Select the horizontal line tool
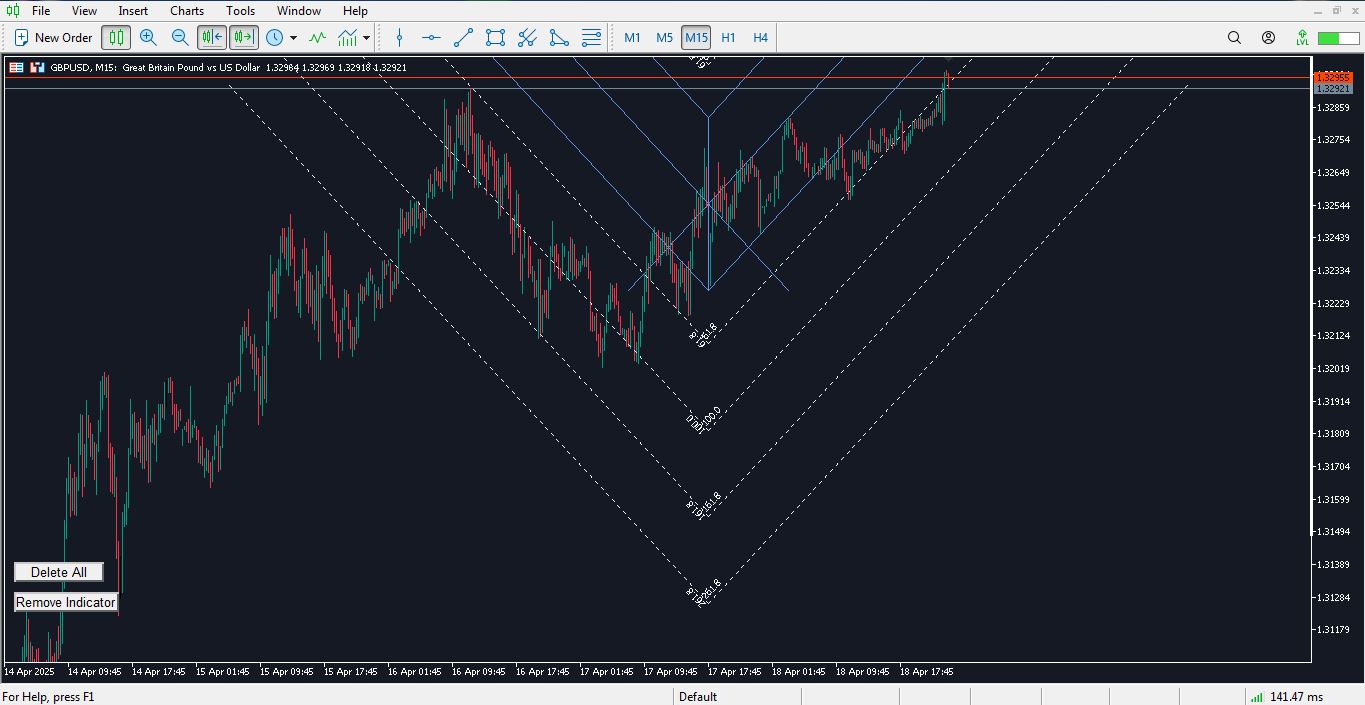Viewport: 1365px width, 705px height. point(431,38)
